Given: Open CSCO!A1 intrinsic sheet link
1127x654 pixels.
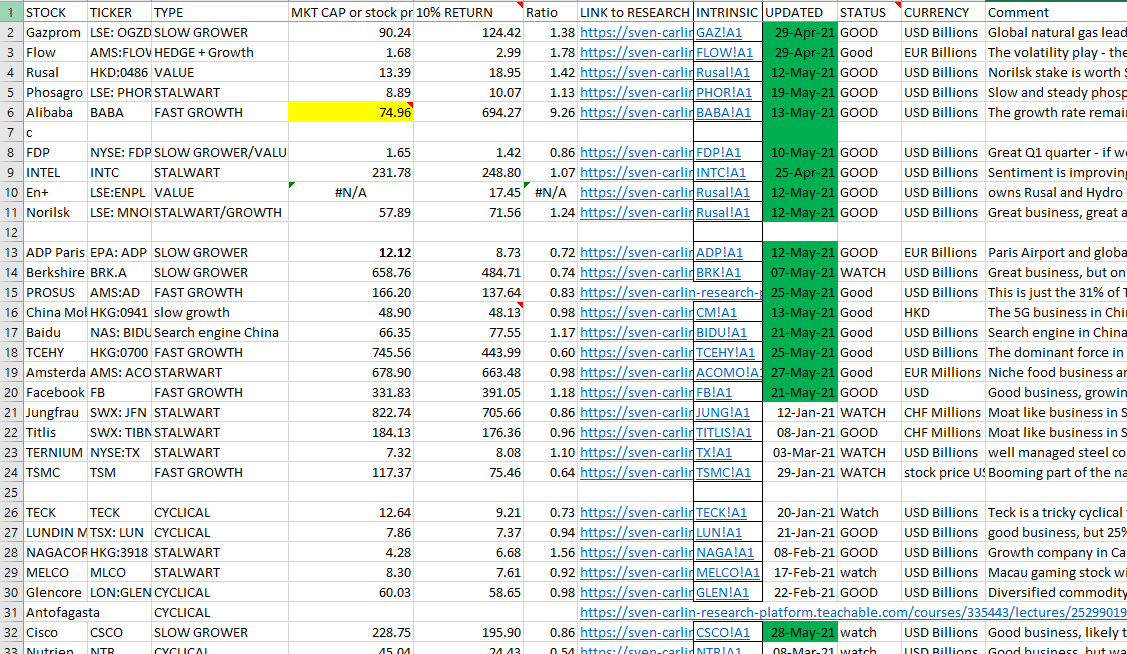Looking at the screenshot, I should coord(722,632).
